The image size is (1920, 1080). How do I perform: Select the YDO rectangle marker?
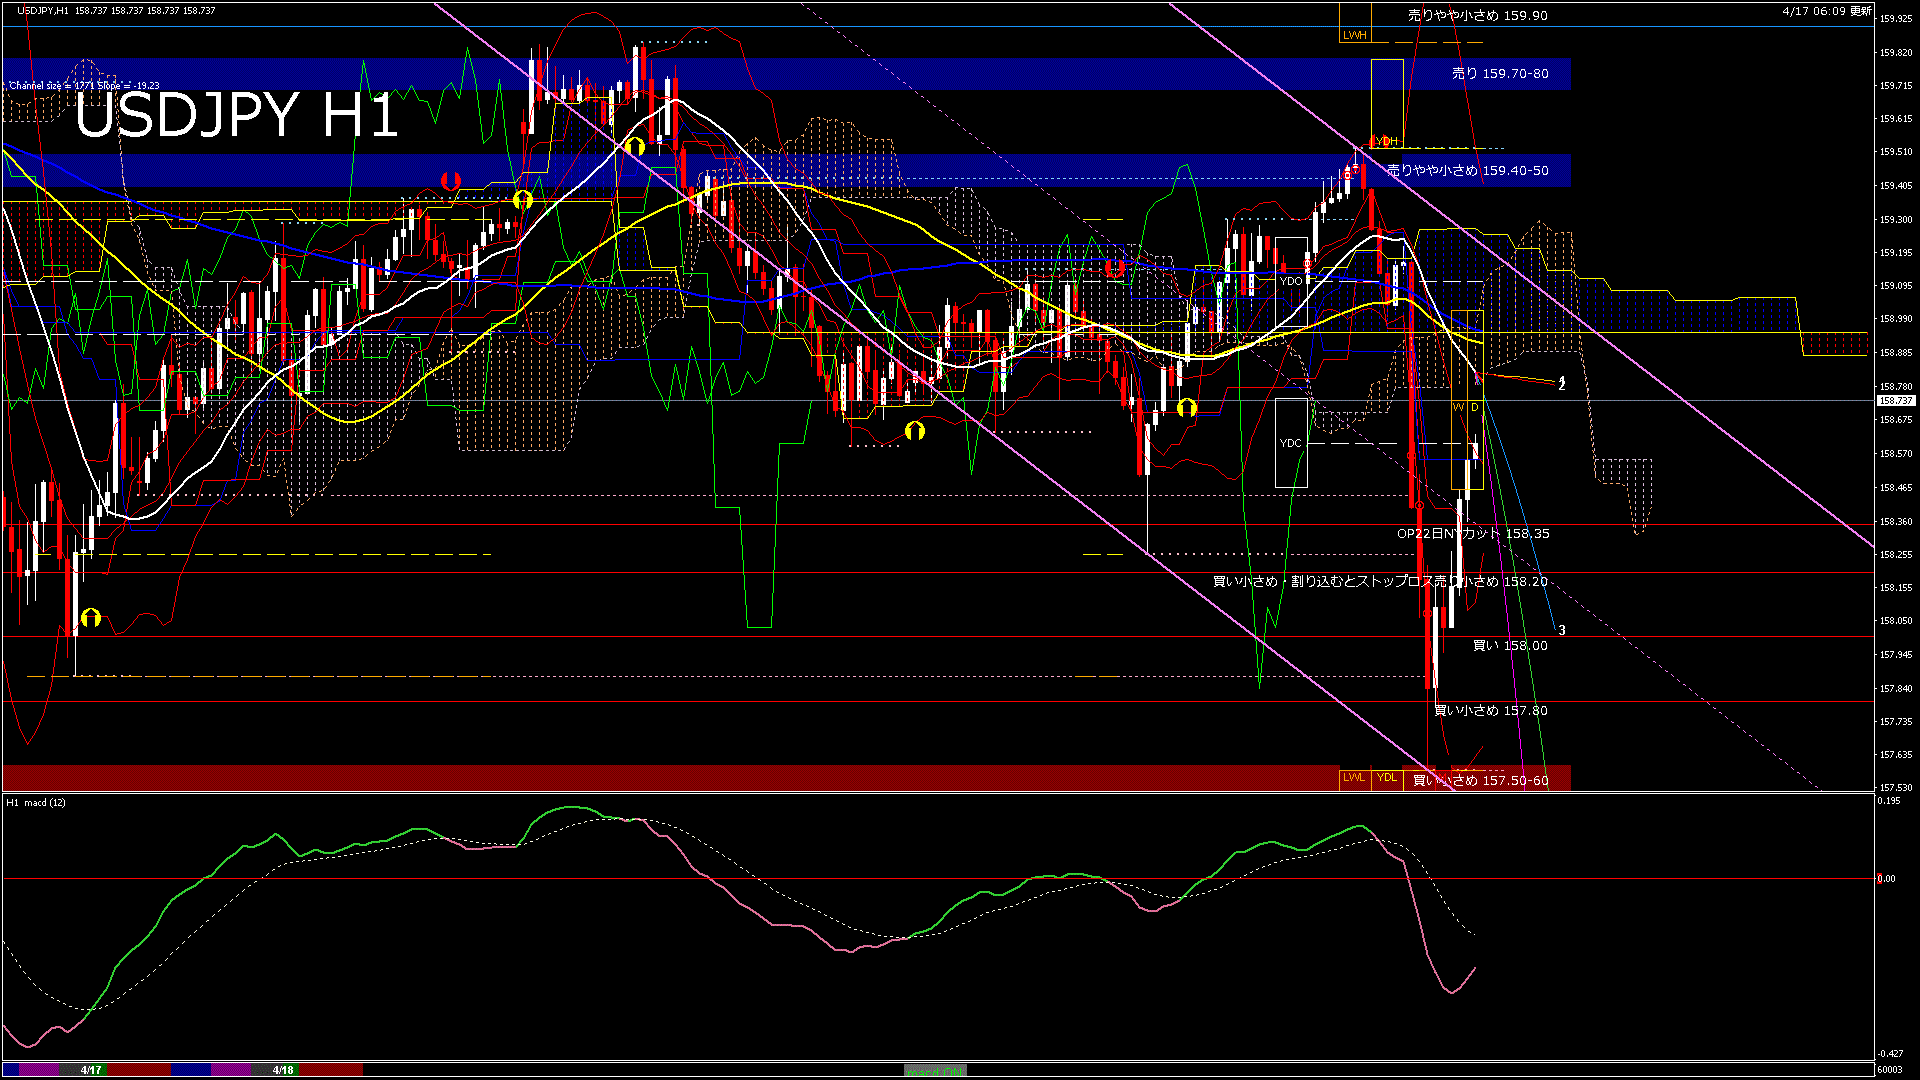(1291, 281)
